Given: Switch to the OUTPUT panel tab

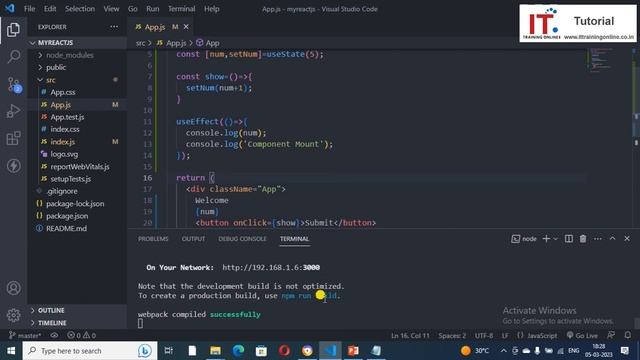Looking at the screenshot, I should [193, 239].
